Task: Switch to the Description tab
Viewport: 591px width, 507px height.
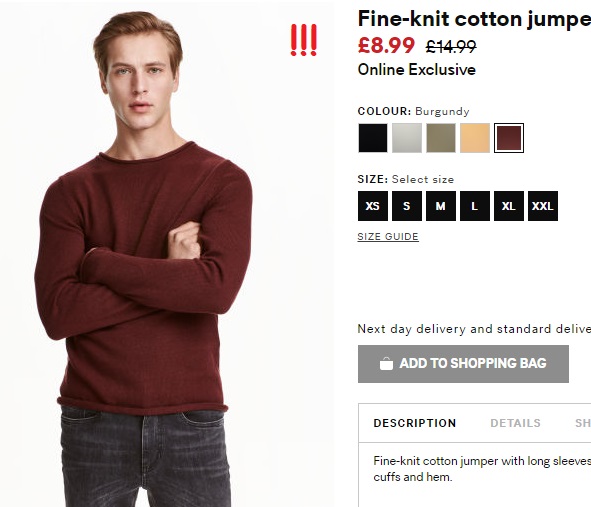Action: click(x=415, y=423)
